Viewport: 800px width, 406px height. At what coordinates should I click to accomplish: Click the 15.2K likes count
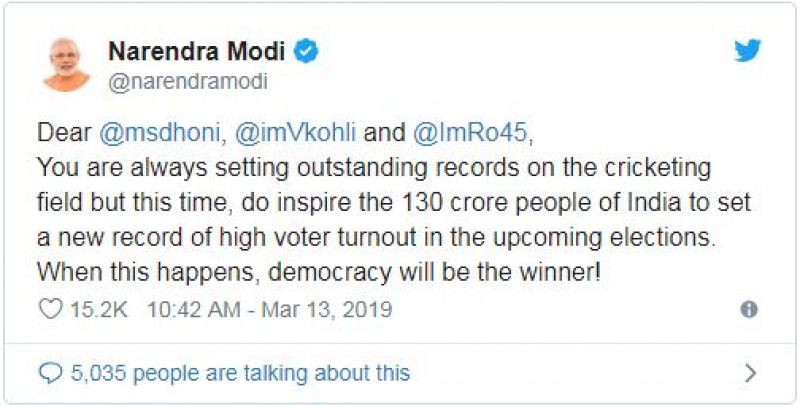click(97, 310)
